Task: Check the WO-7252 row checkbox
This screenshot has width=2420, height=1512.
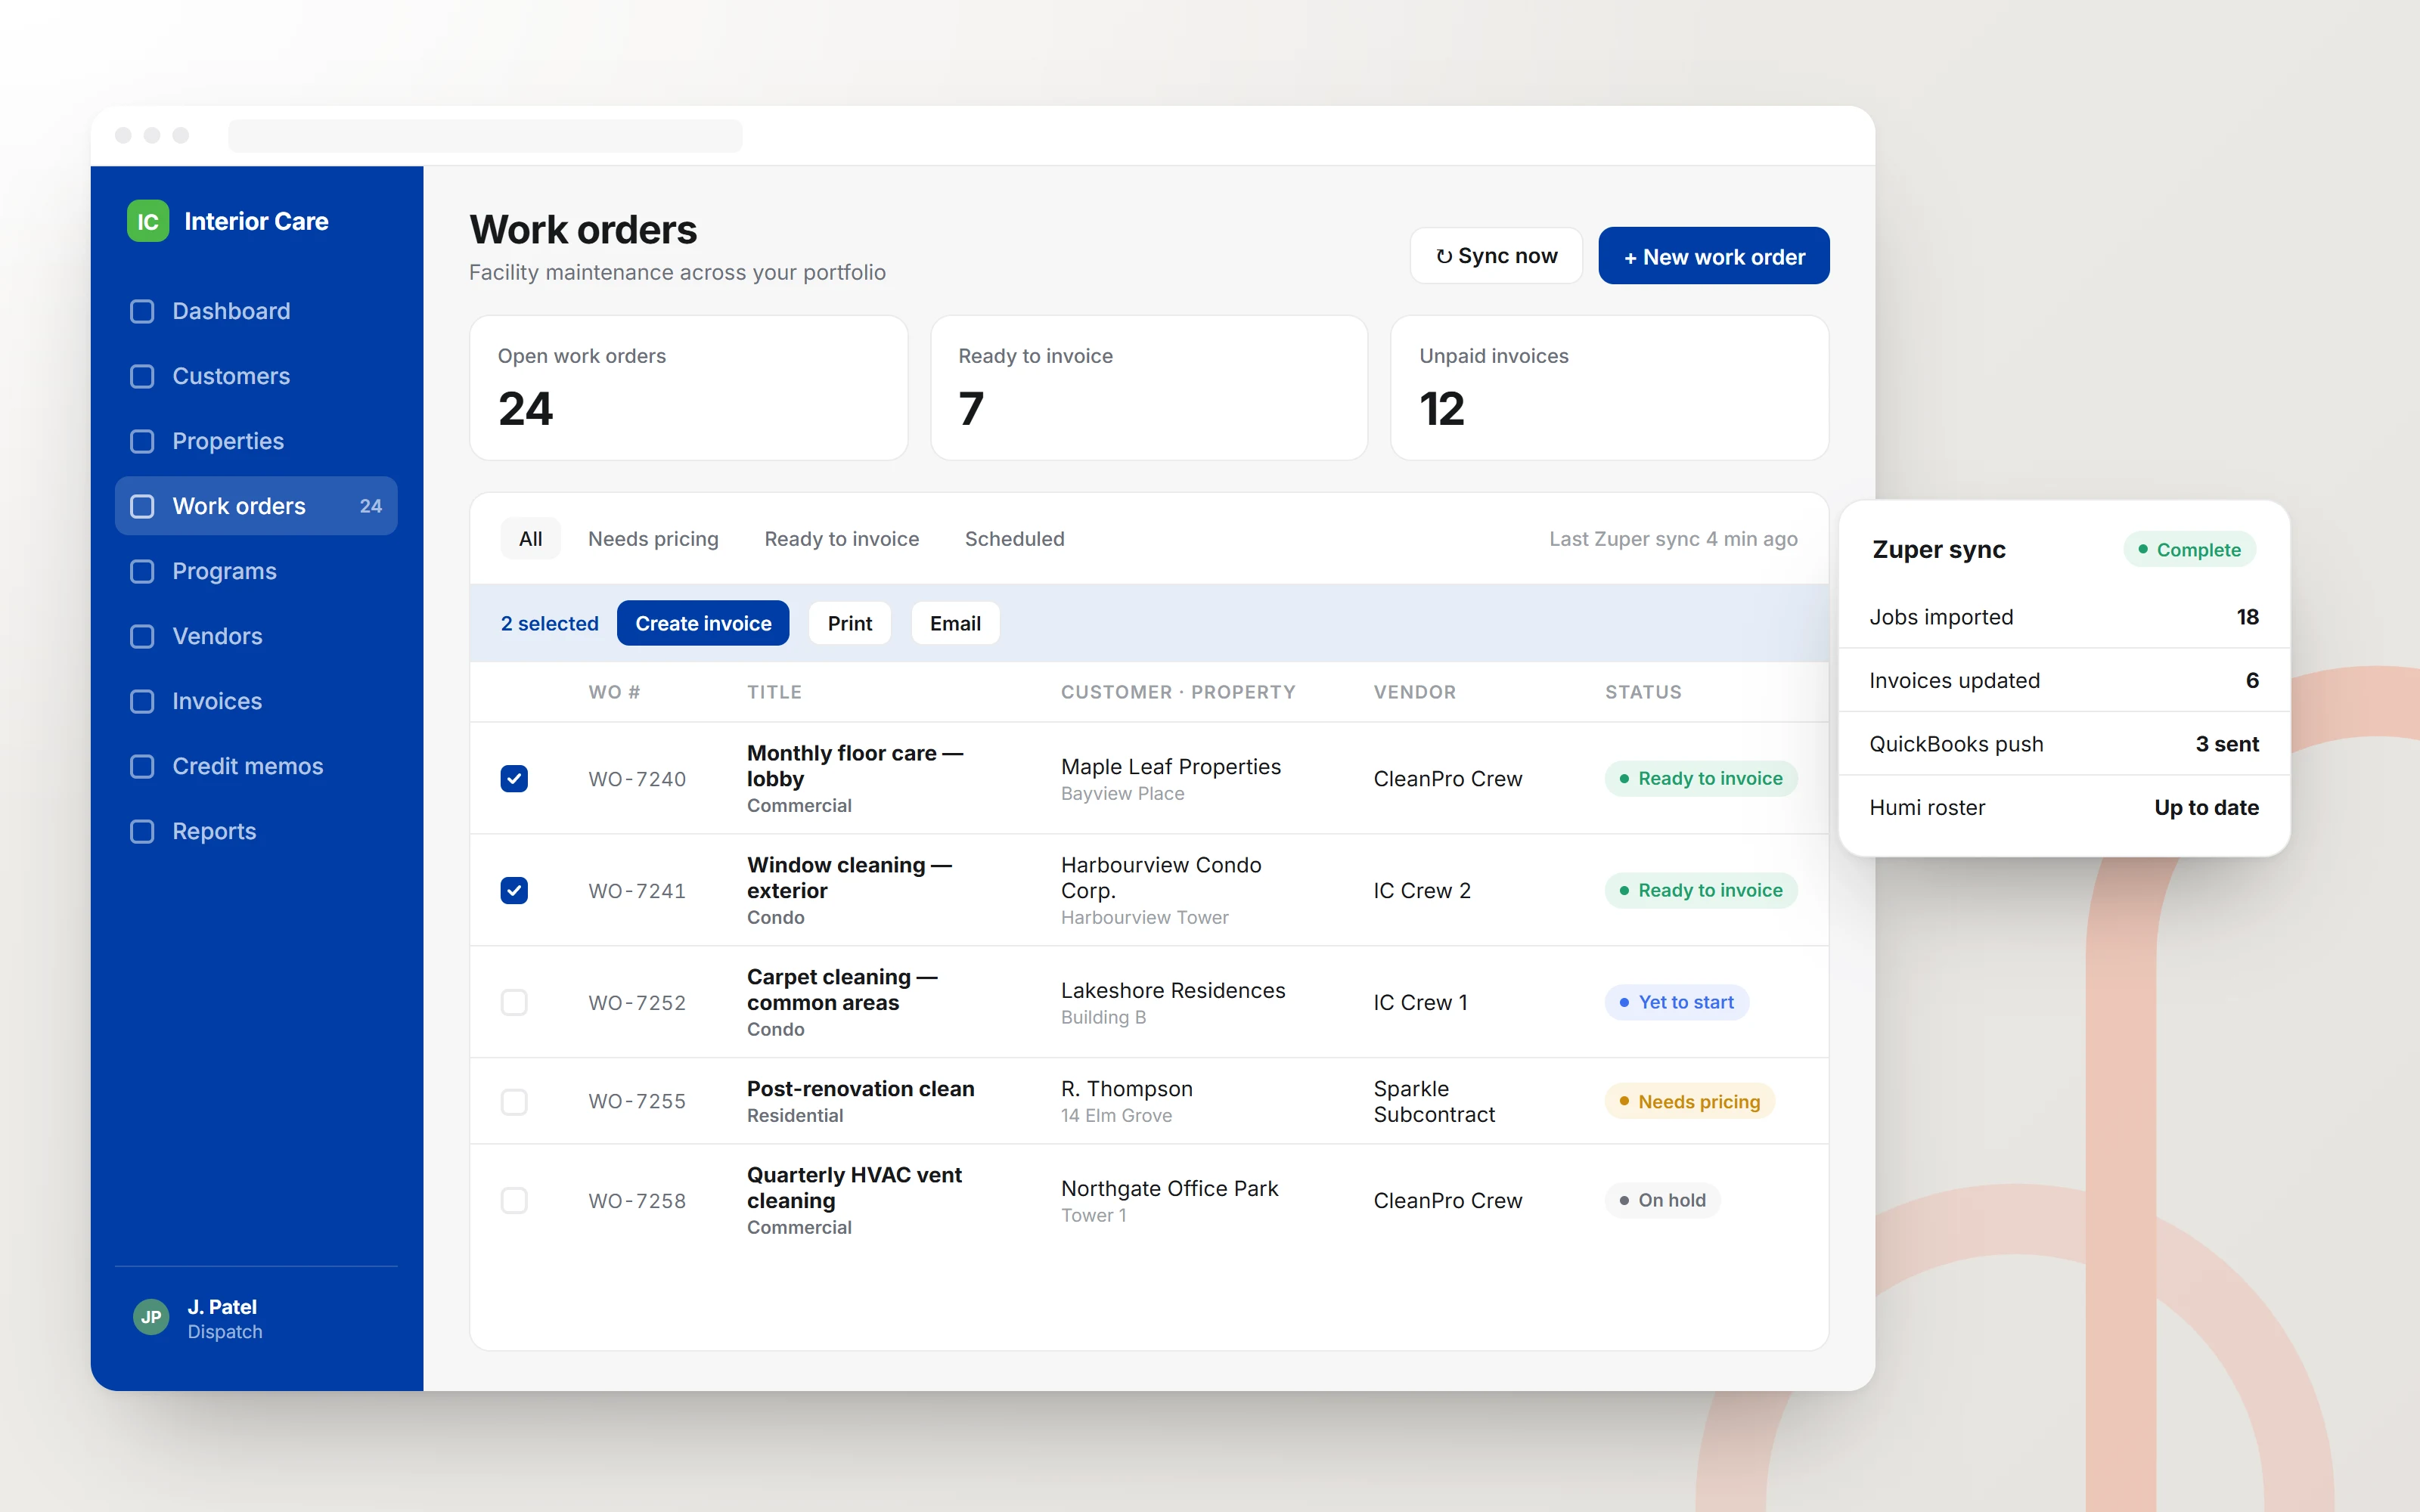Action: [514, 1002]
